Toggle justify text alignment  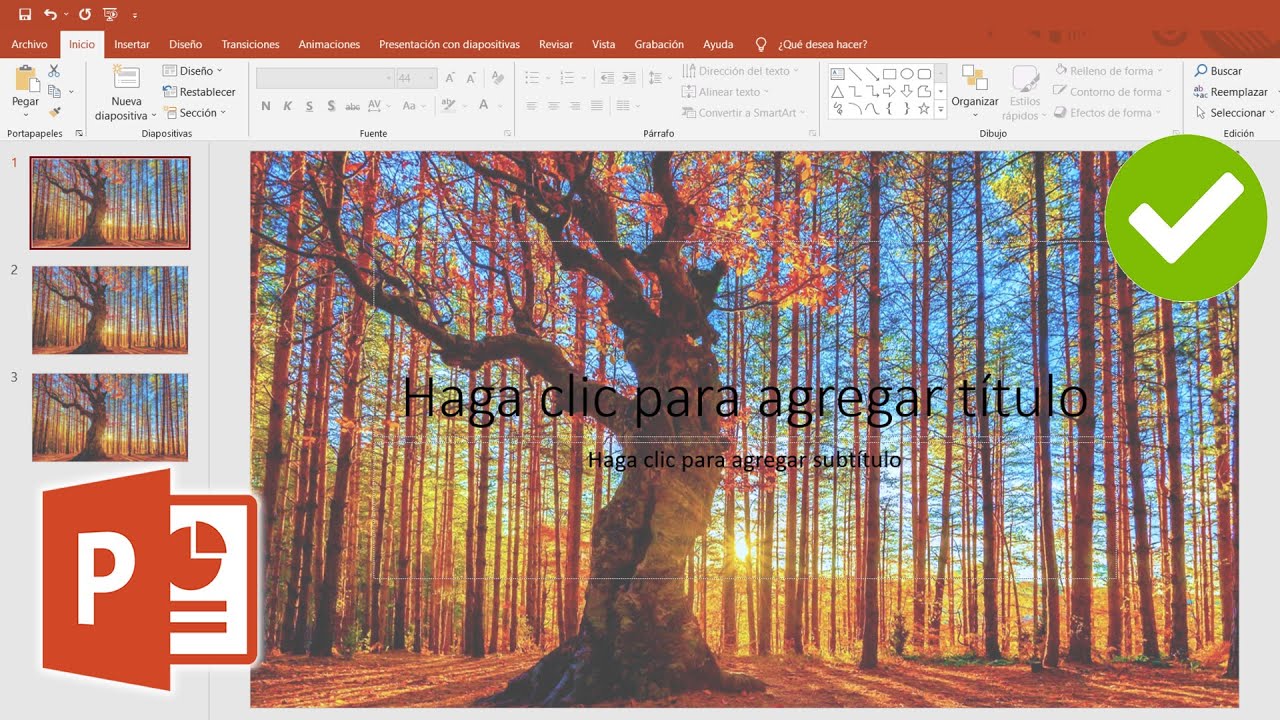point(597,106)
